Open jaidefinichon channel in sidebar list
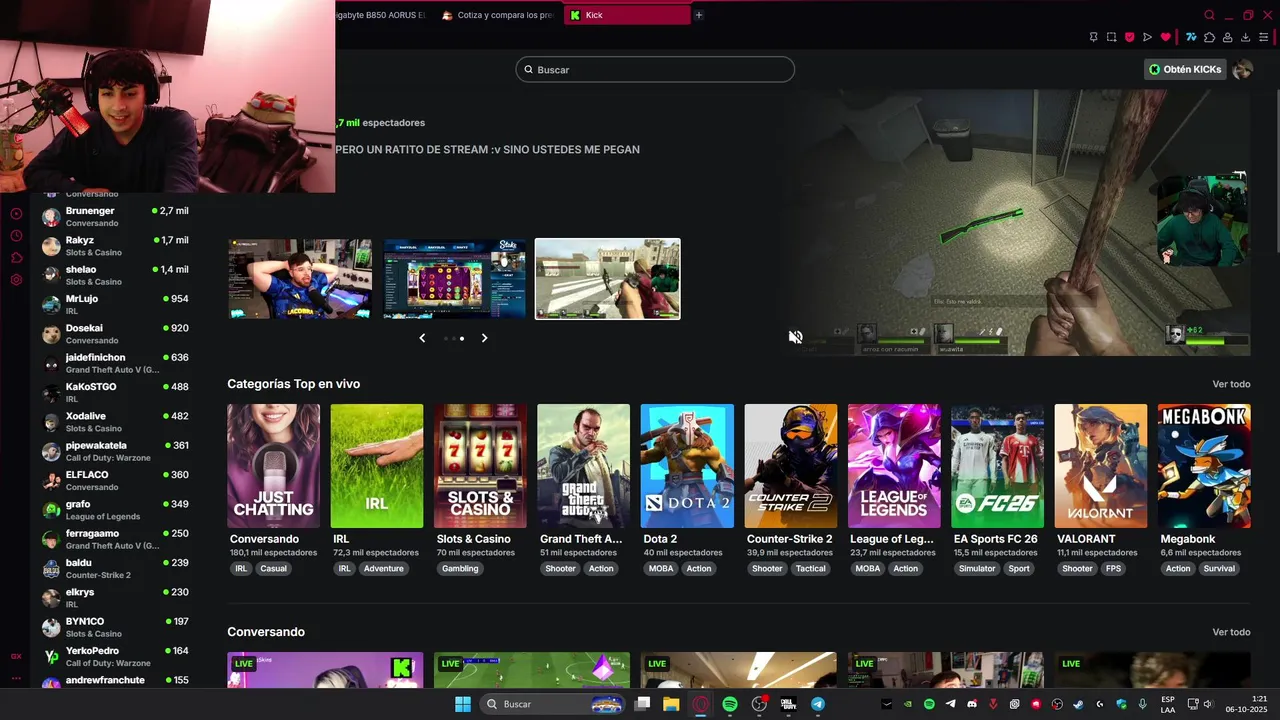This screenshot has height=720, width=1280. [115, 363]
